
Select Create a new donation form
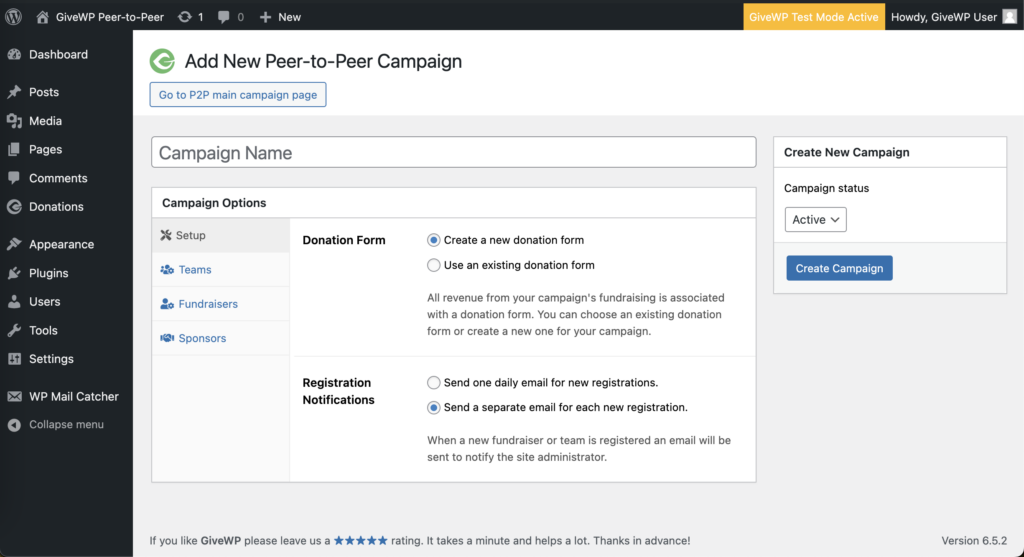(x=434, y=240)
